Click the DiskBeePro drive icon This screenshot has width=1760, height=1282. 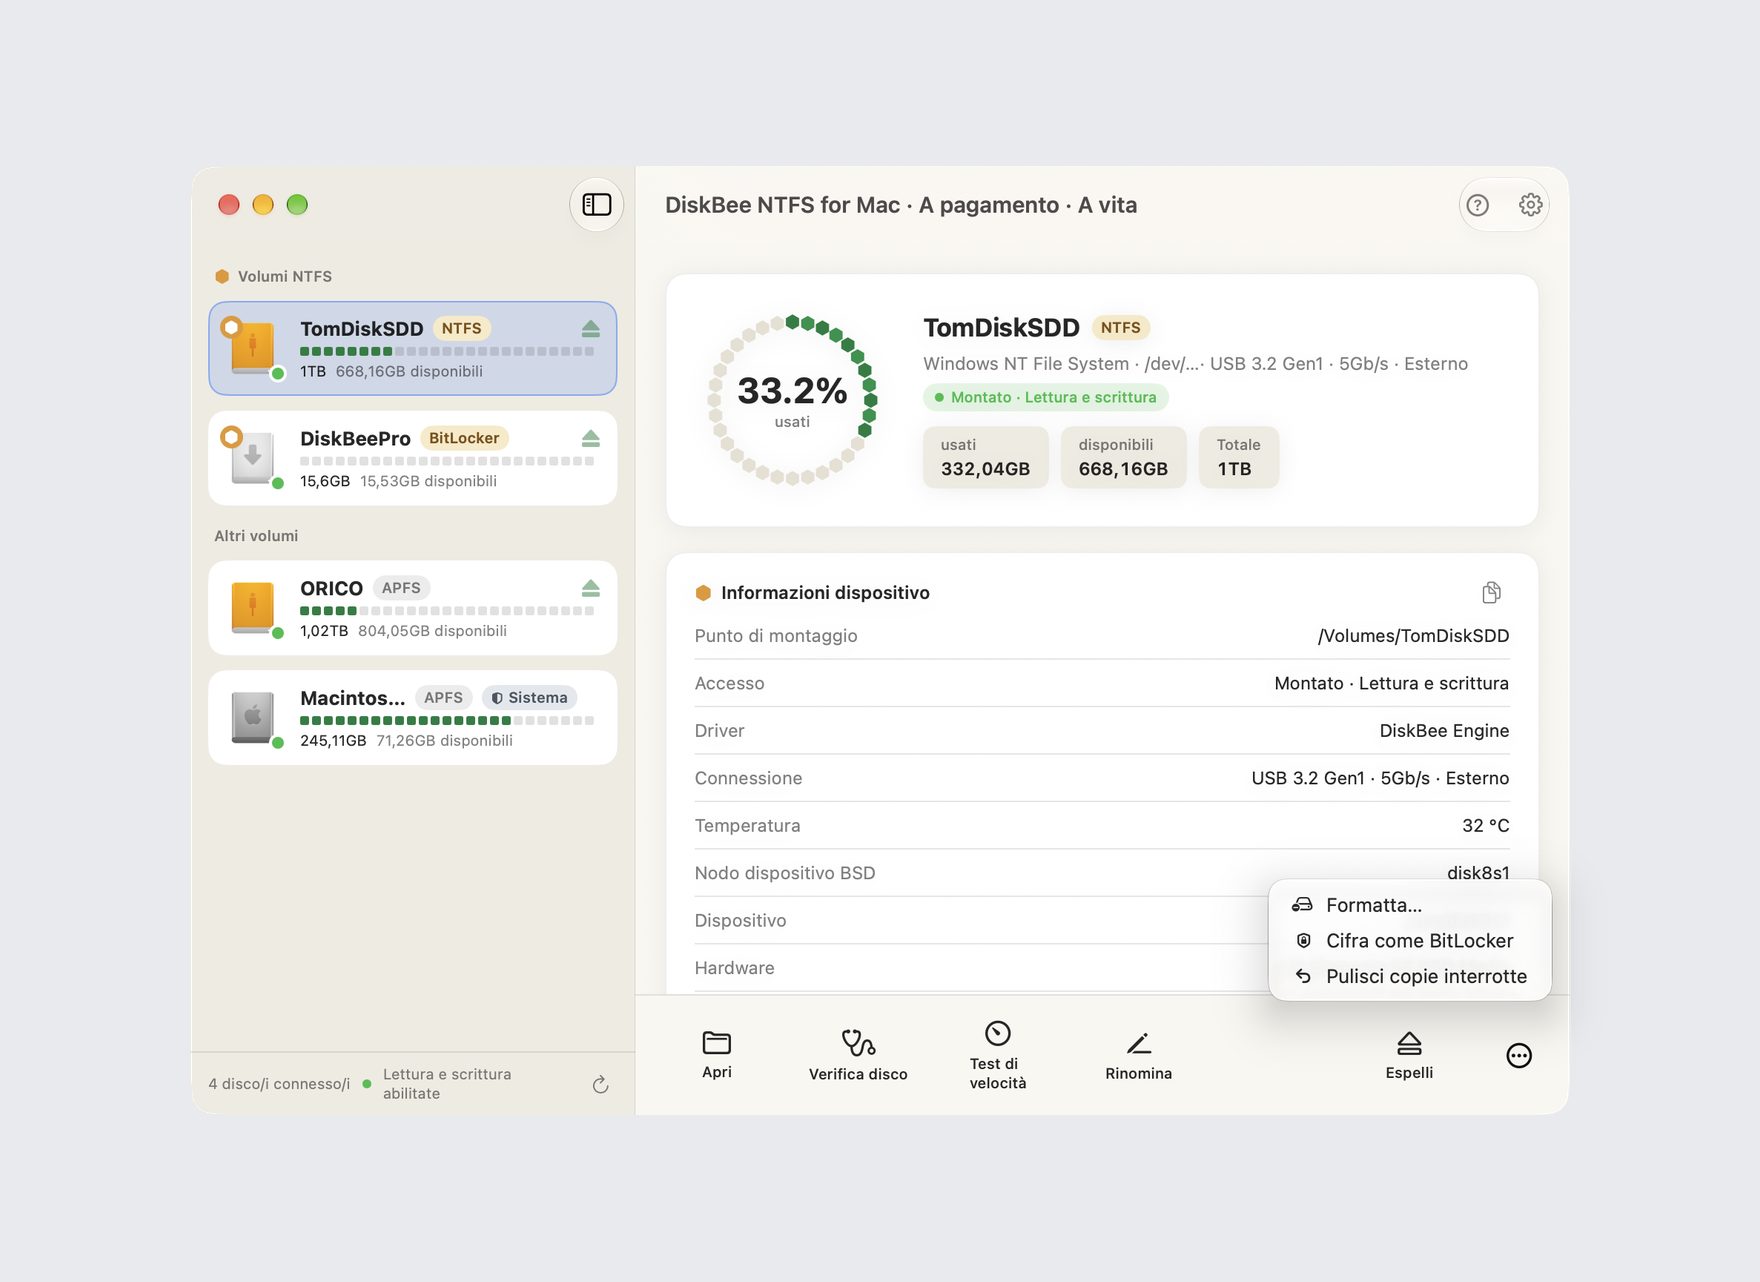[252, 457]
